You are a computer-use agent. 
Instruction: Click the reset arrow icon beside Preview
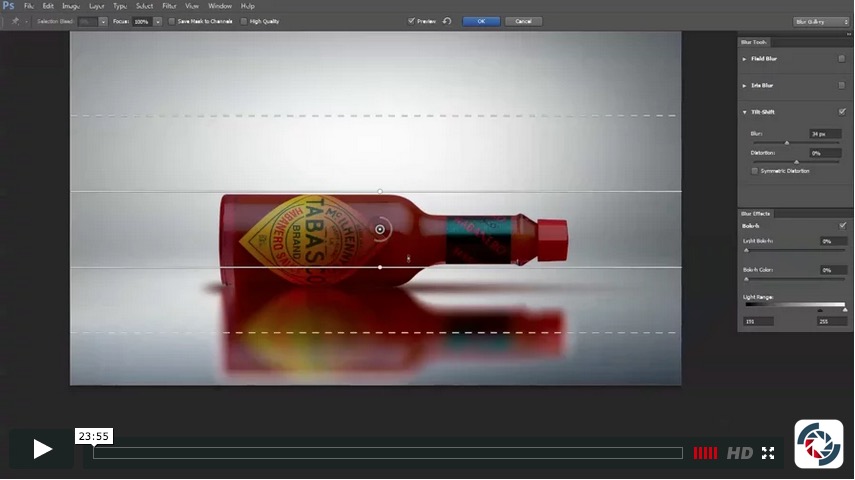coord(447,21)
